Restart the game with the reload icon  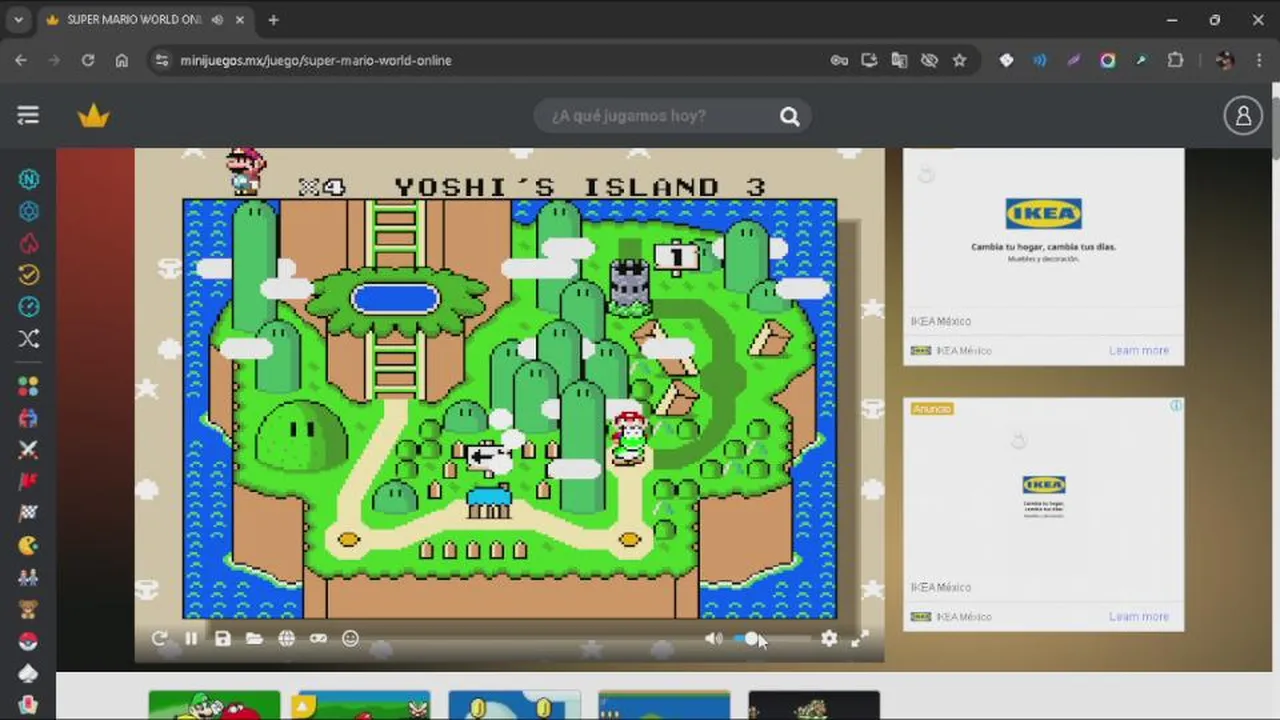click(x=159, y=638)
